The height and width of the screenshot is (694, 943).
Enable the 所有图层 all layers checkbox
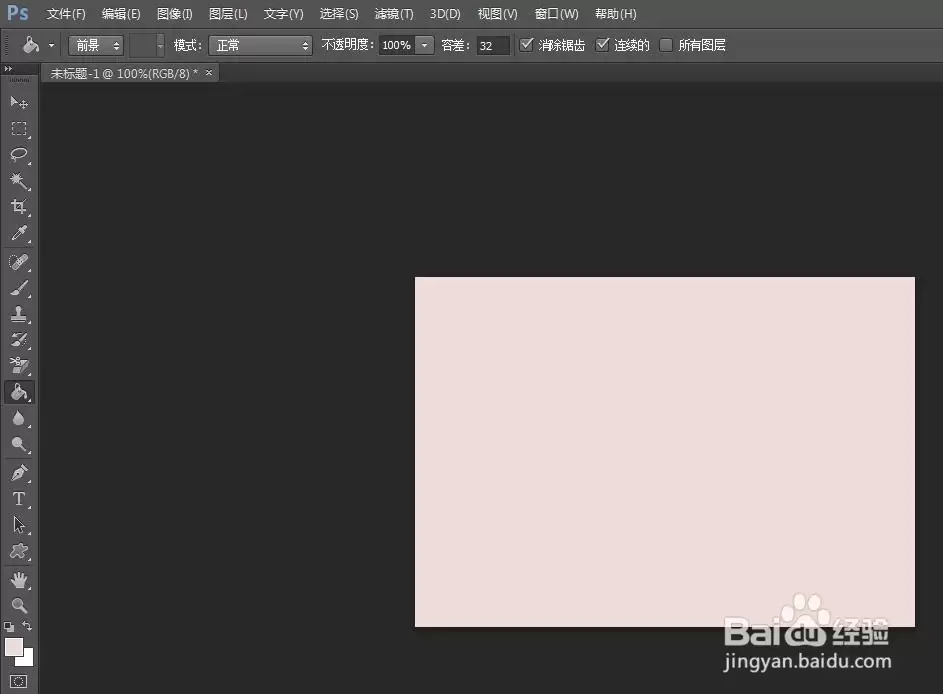coord(666,45)
